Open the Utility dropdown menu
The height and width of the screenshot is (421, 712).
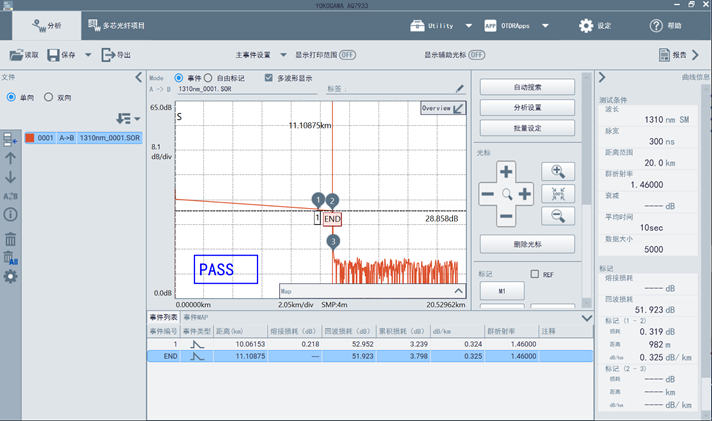(439, 26)
